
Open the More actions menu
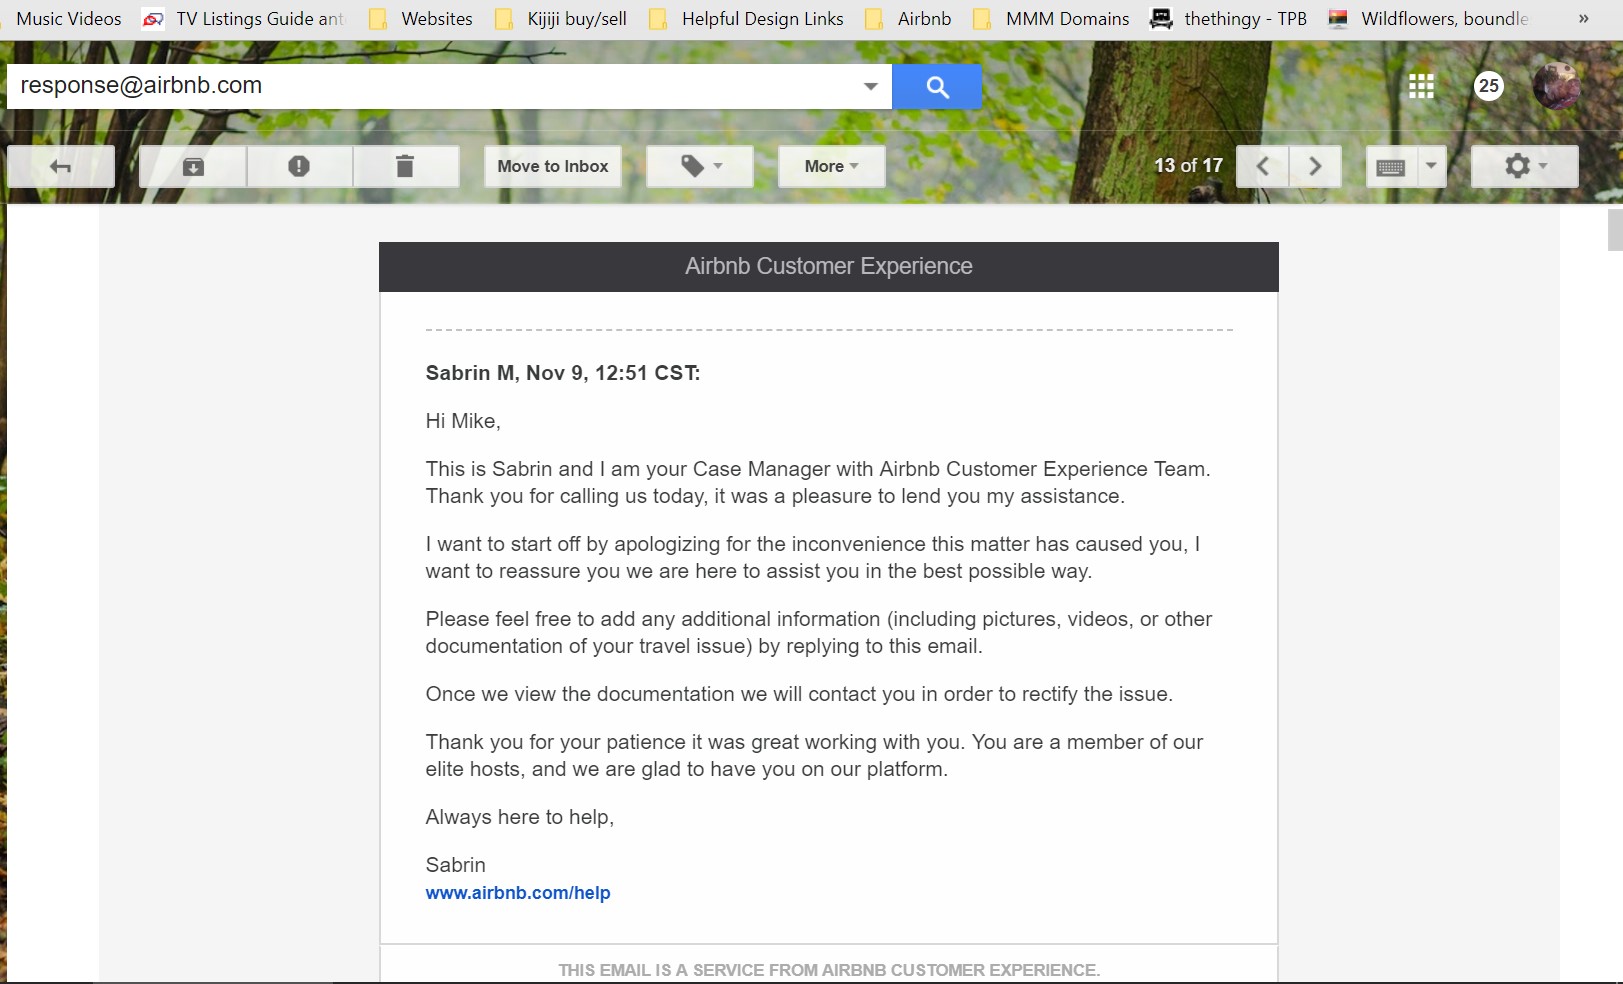coord(832,166)
